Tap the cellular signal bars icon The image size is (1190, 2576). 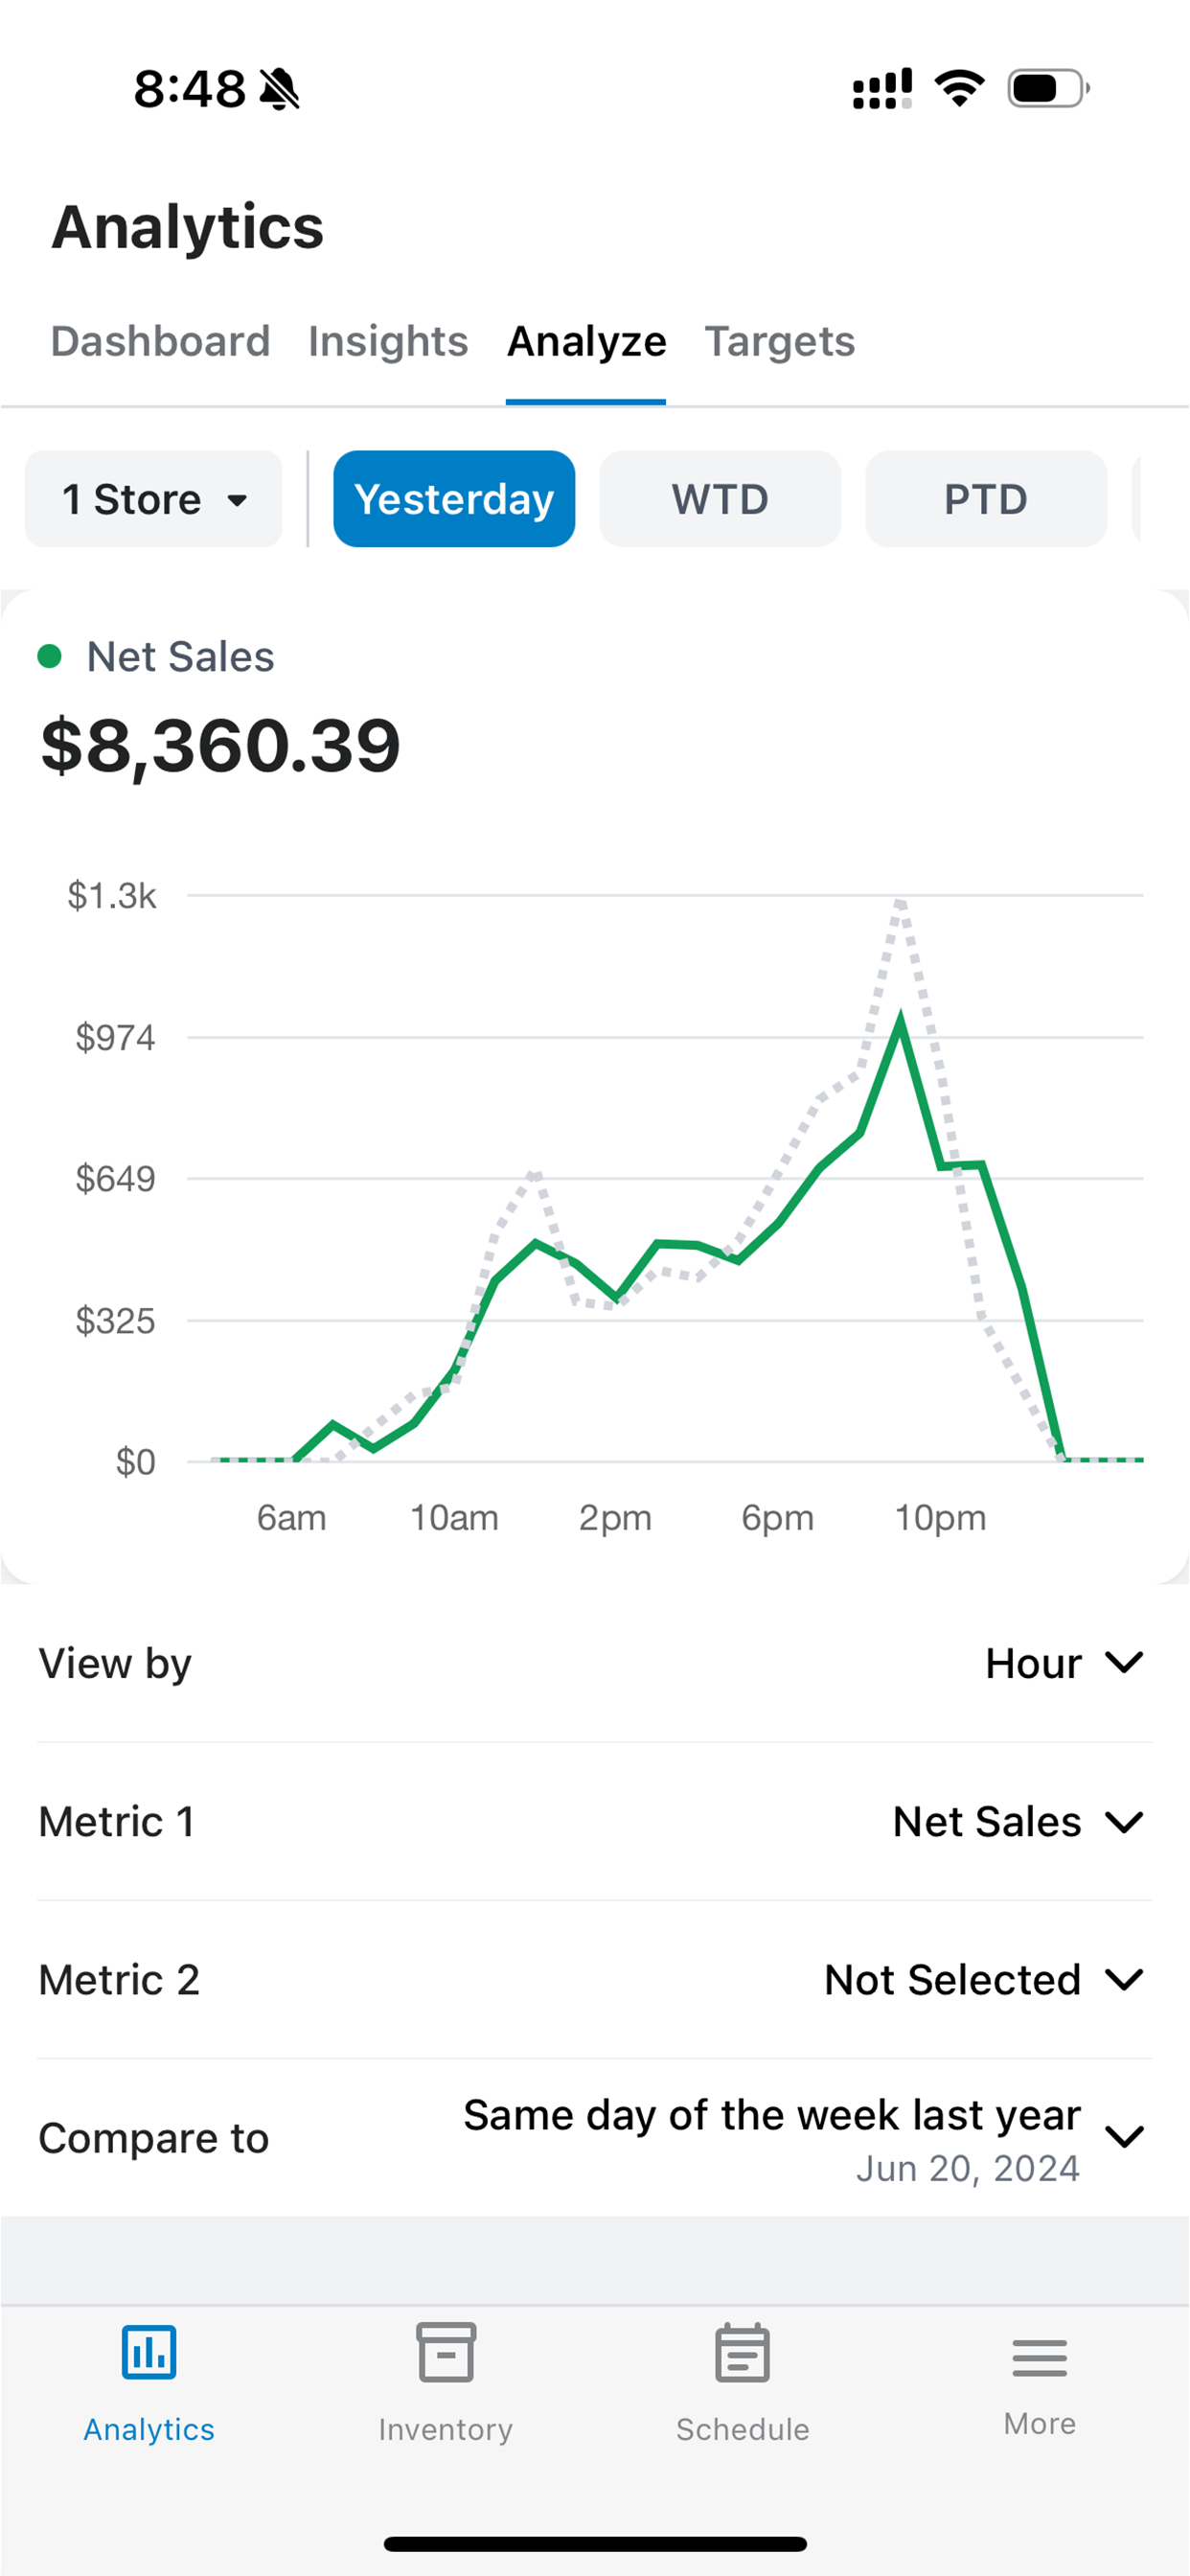pyautogui.click(x=882, y=89)
